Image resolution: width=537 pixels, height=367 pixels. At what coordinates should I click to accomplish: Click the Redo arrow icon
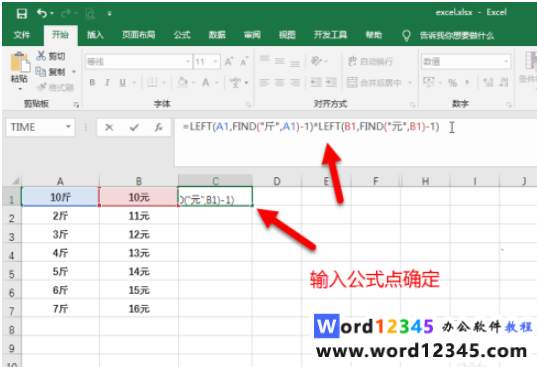(x=66, y=13)
